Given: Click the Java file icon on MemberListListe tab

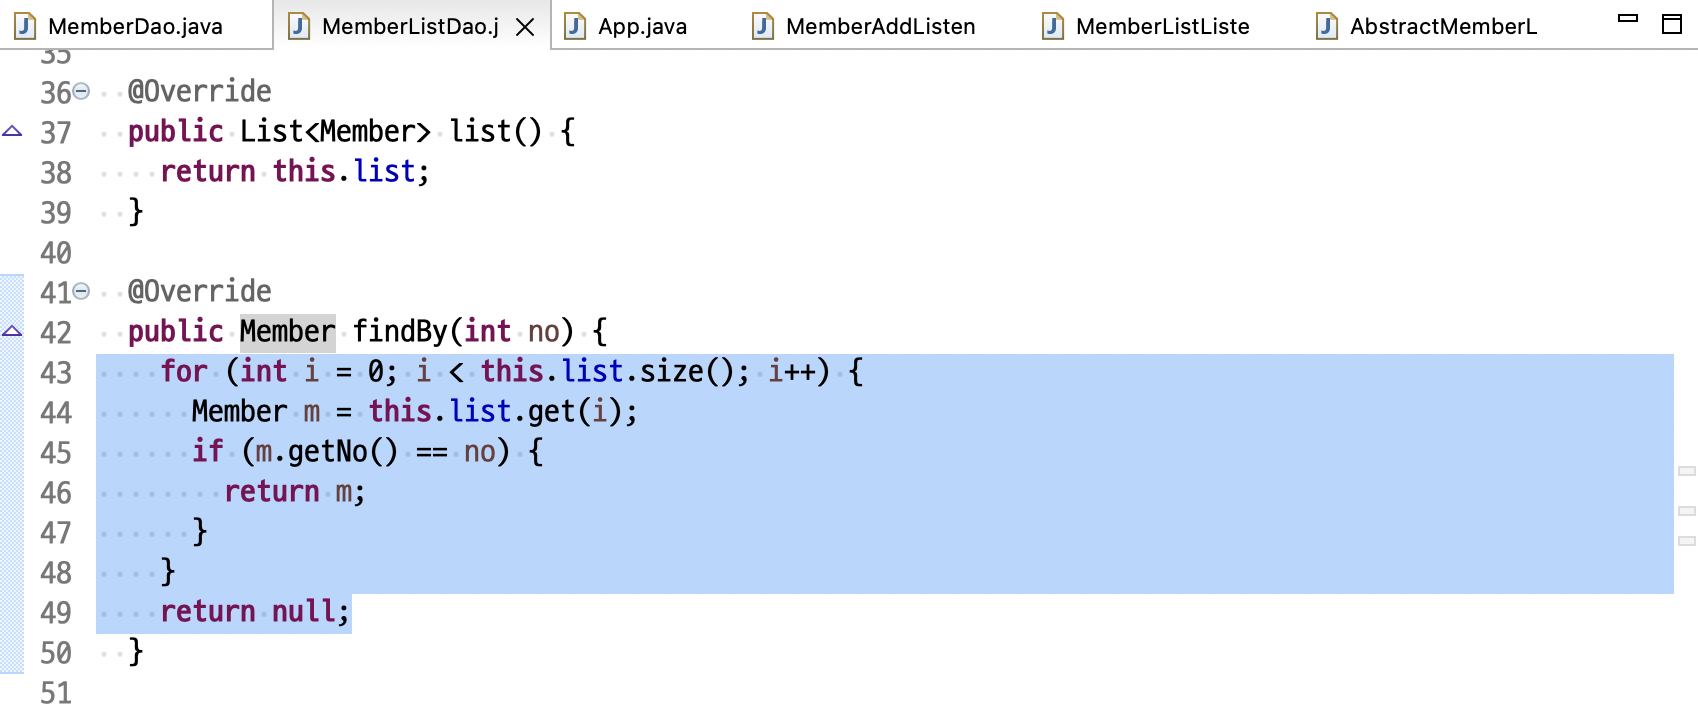Looking at the screenshot, I should click(1053, 26).
